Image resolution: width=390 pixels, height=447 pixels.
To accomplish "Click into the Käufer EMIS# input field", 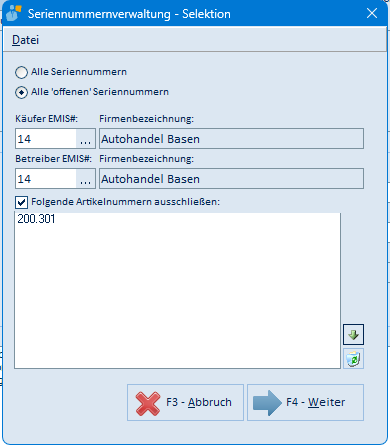I will (46, 139).
